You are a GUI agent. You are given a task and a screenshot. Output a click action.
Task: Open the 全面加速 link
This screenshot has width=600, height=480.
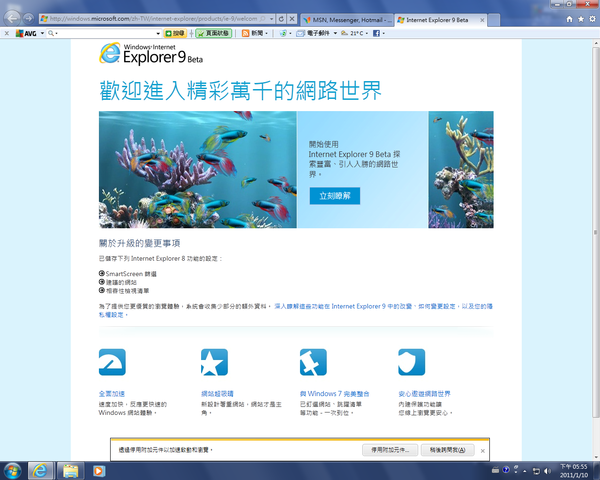(112, 393)
